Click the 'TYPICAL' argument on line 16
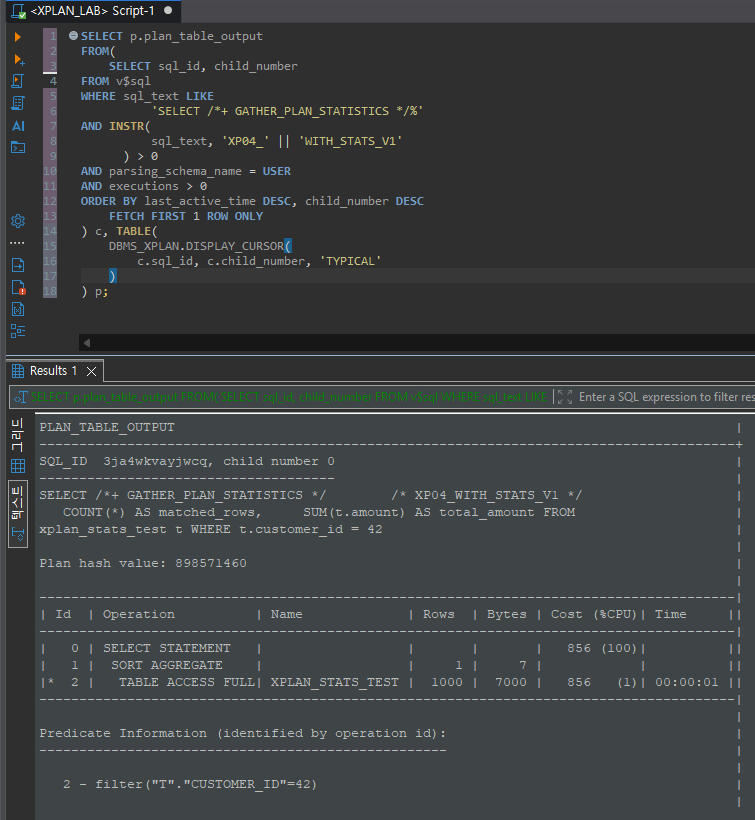This screenshot has height=820, width=755. [x=350, y=261]
